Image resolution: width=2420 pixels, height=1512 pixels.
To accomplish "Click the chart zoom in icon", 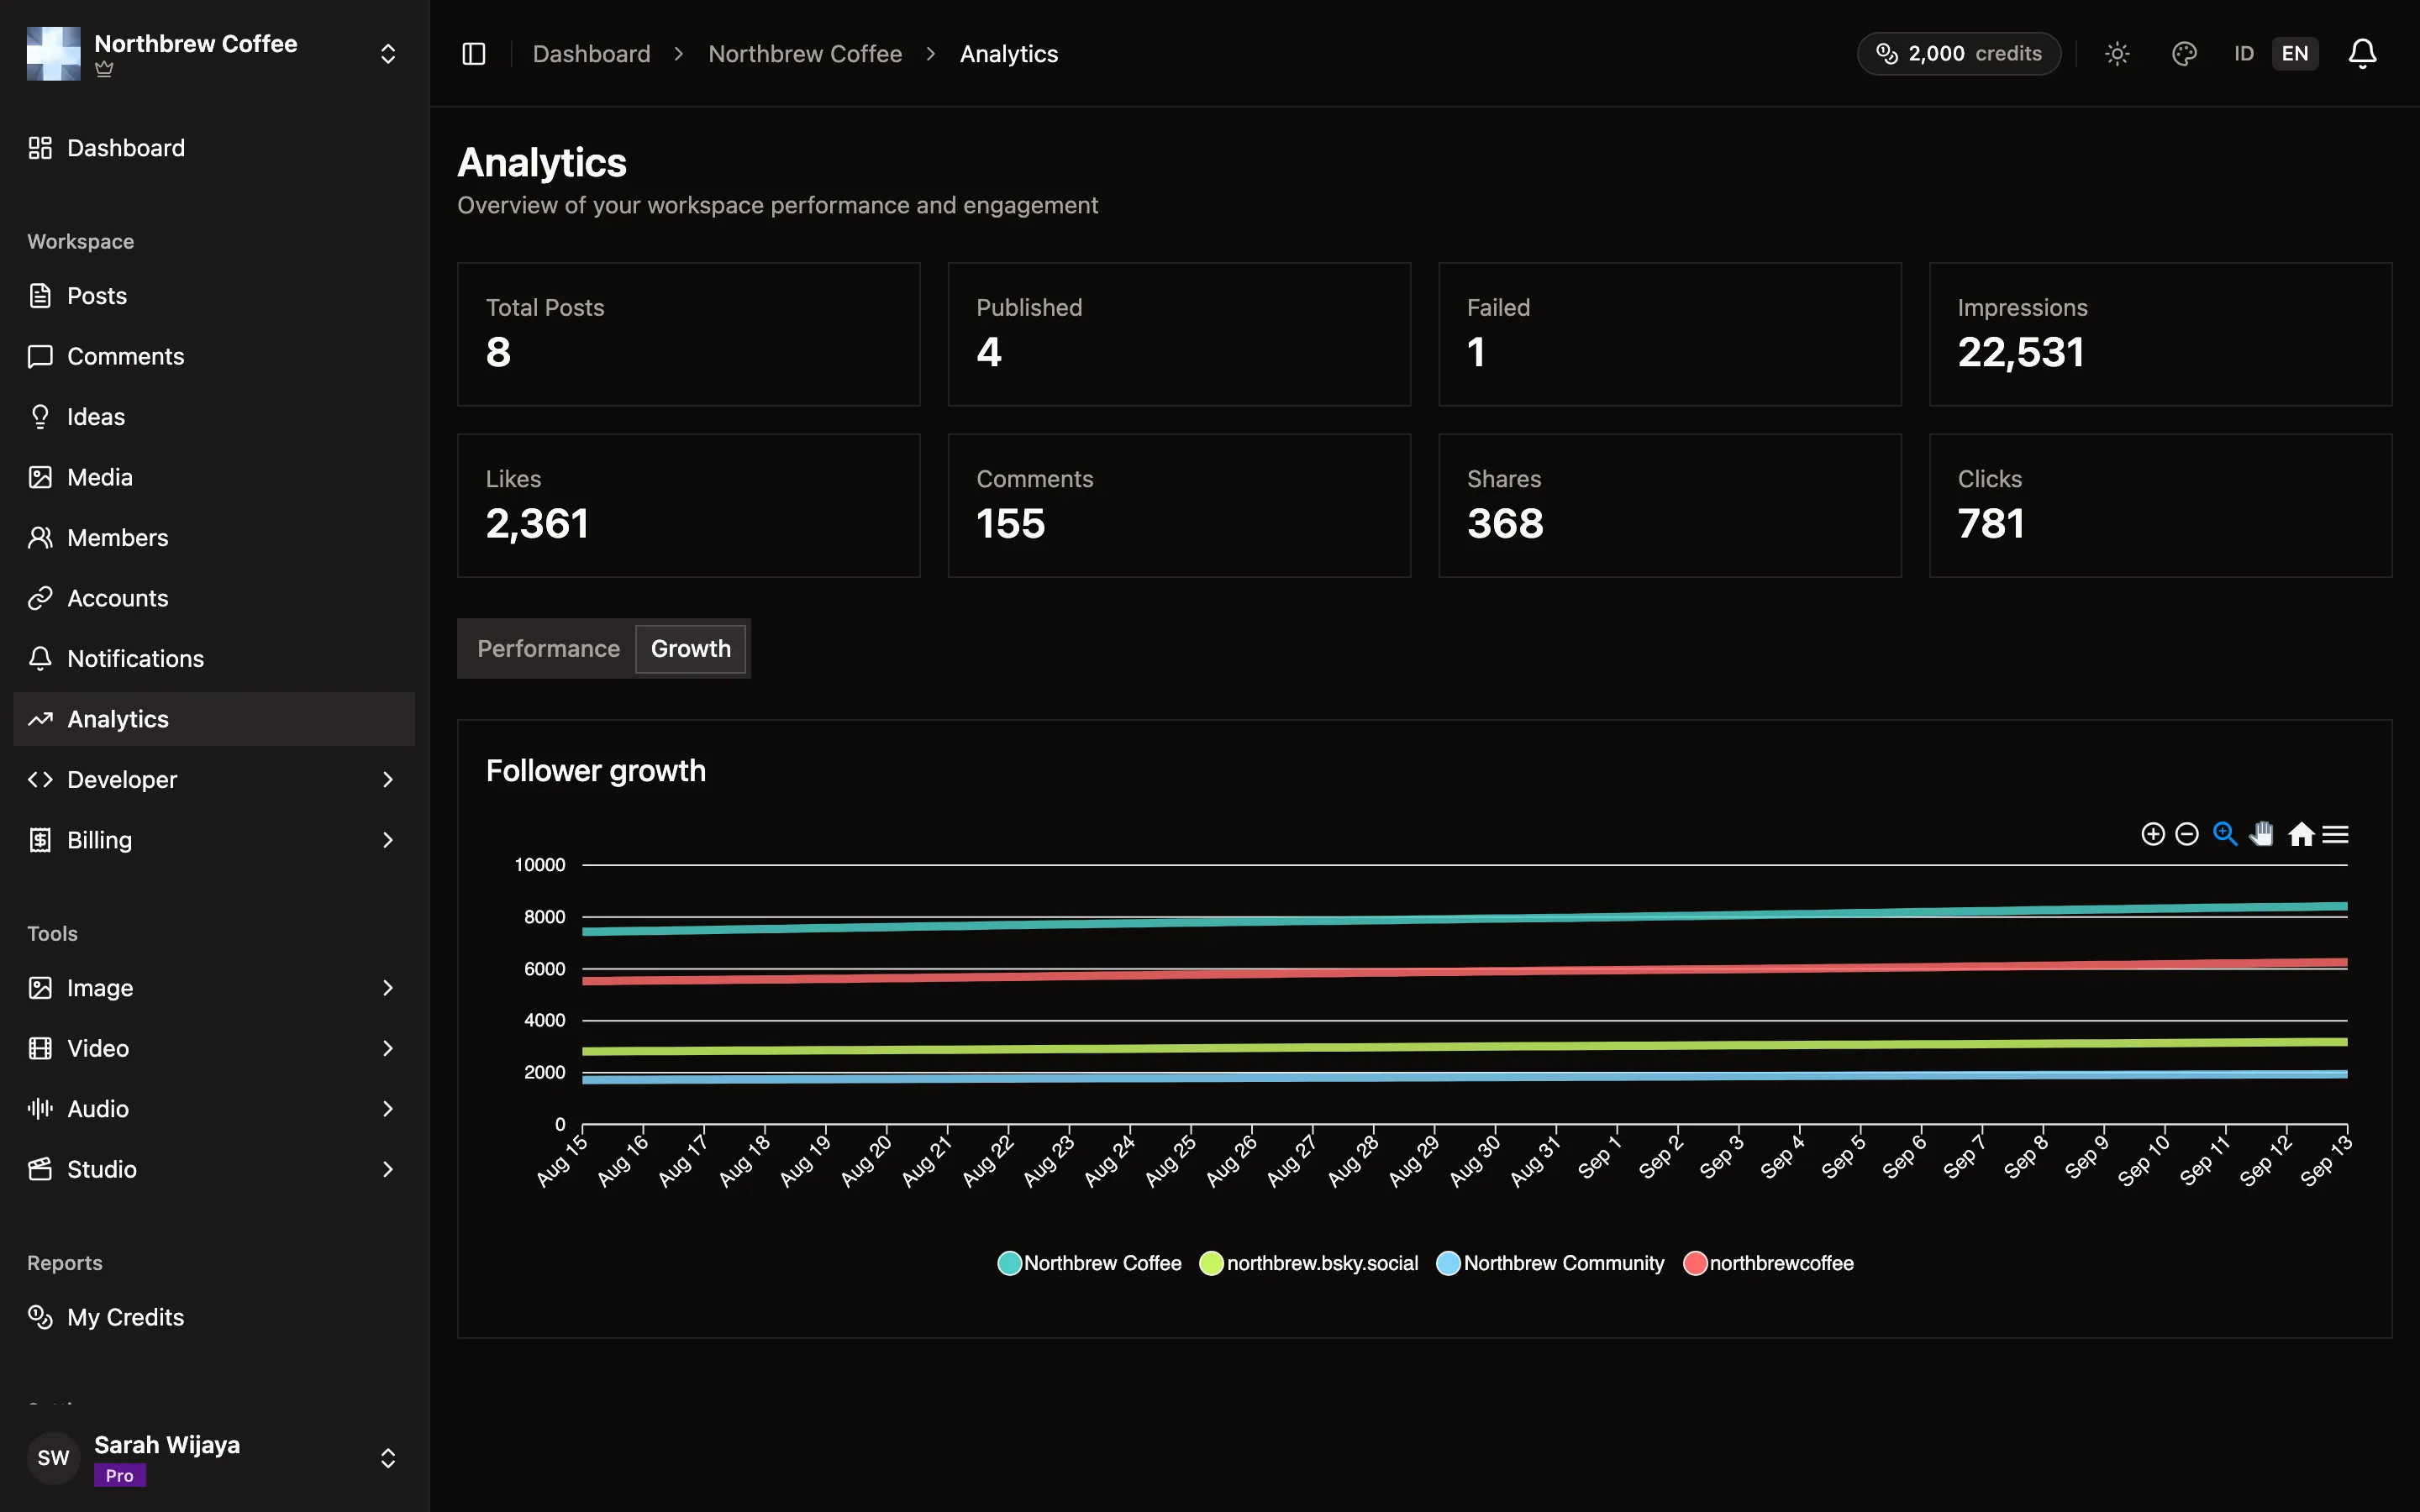I will pyautogui.click(x=2153, y=834).
